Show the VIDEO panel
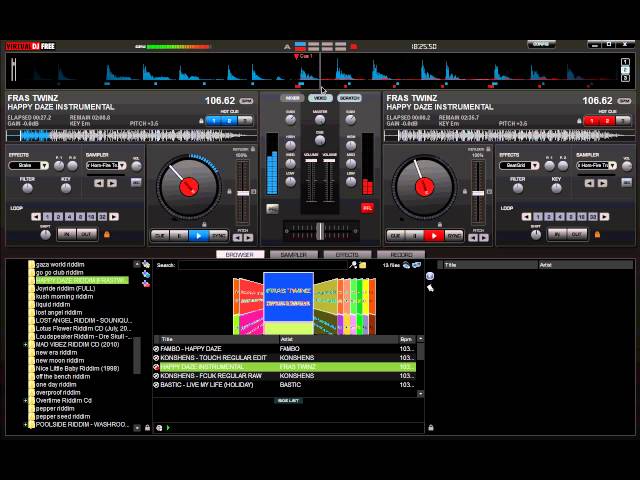This screenshot has height=480, width=640. coord(320,98)
